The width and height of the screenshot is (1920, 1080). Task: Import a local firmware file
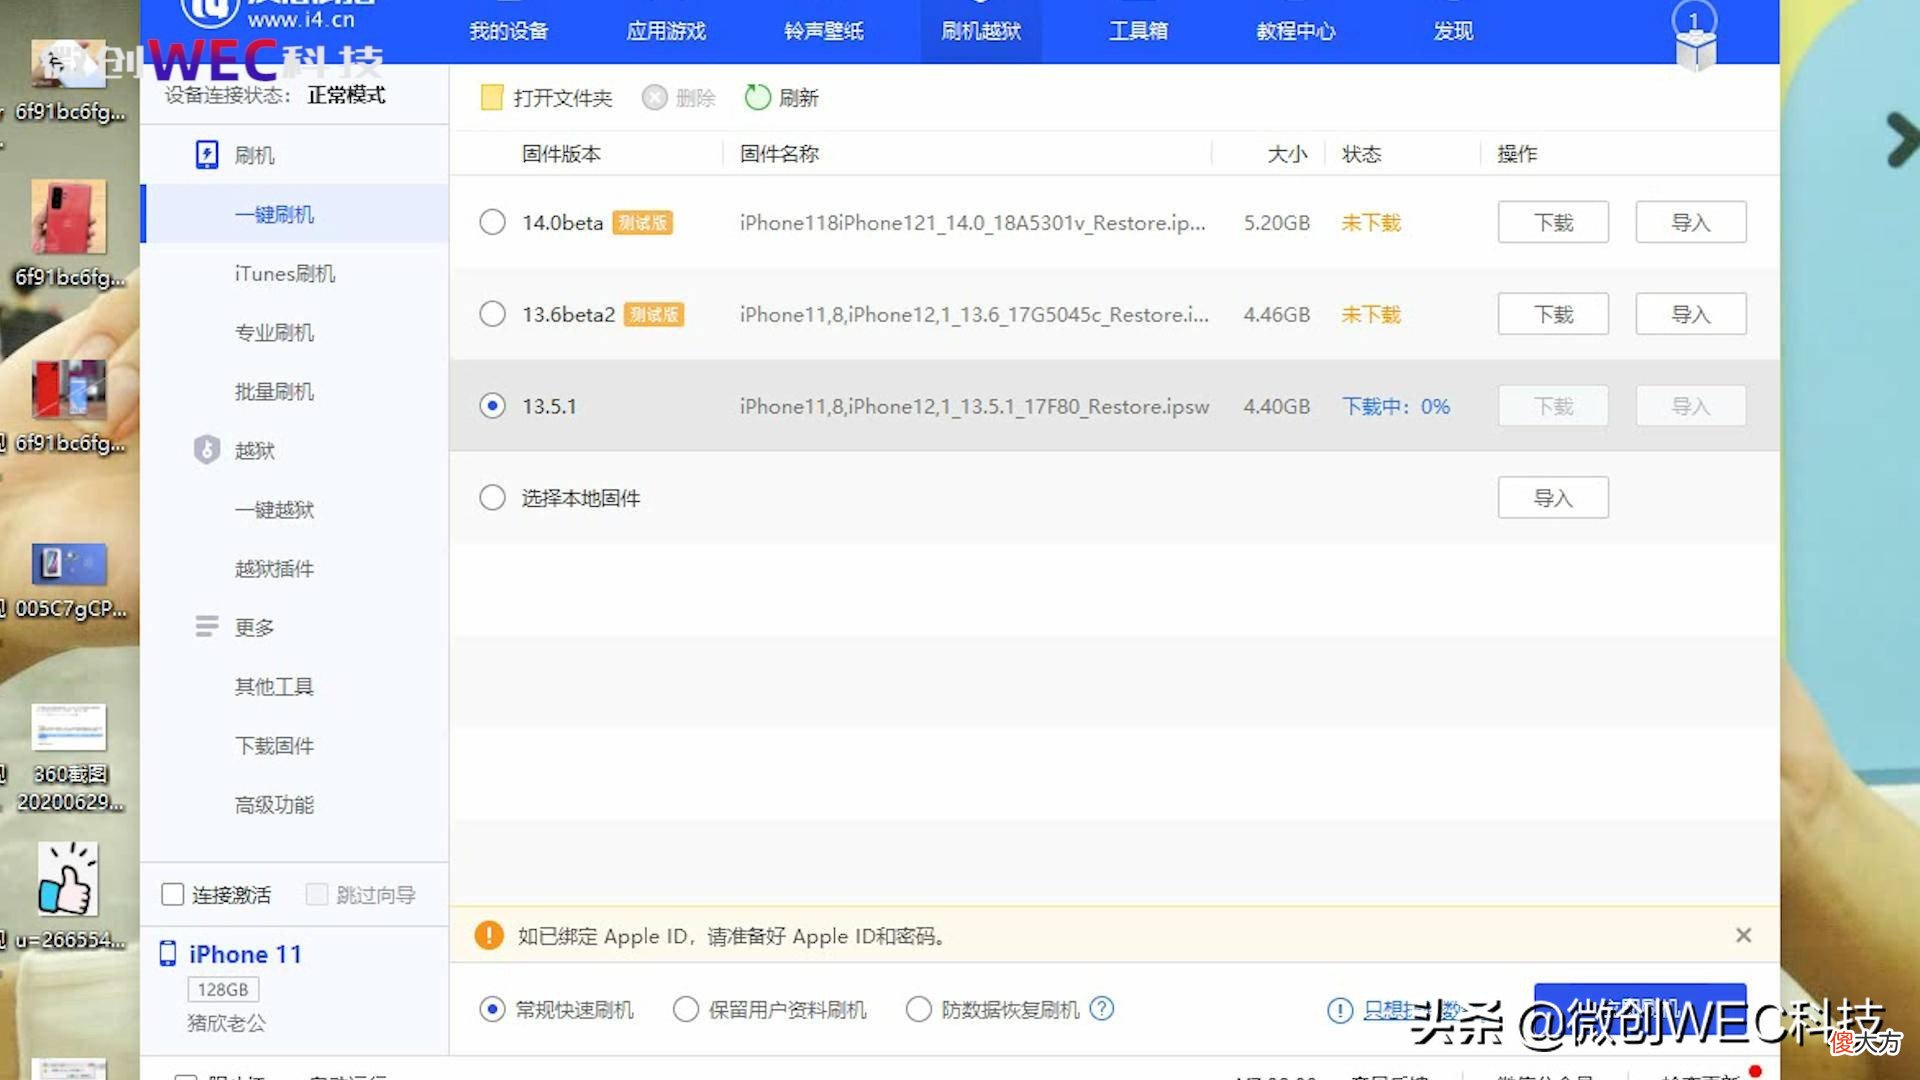tap(1553, 498)
